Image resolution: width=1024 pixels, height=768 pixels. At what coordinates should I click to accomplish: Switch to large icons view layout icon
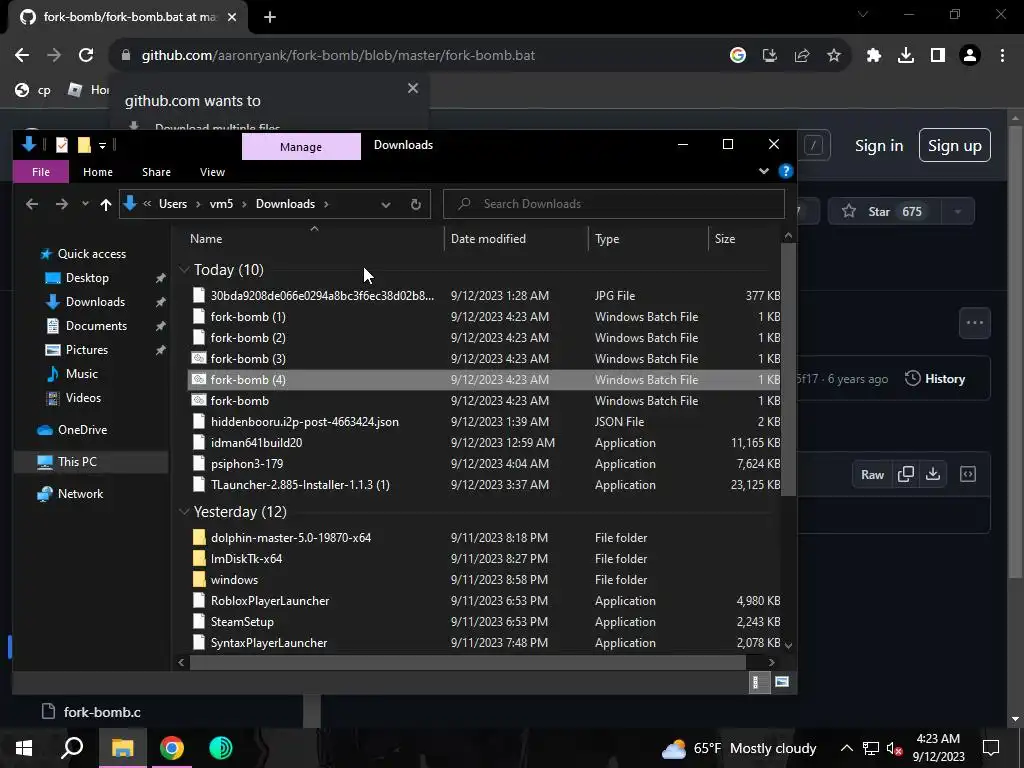click(782, 682)
